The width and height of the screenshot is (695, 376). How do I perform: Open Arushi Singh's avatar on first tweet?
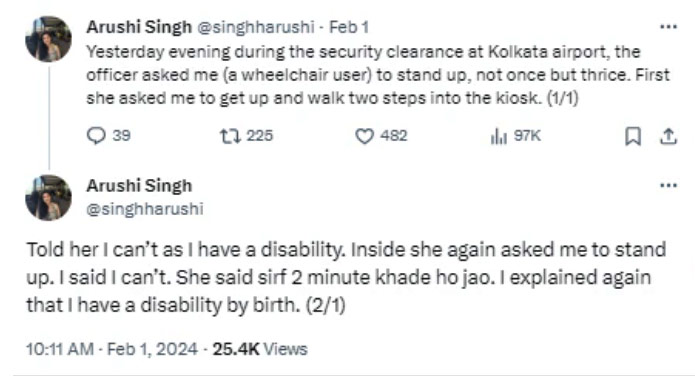48,39
